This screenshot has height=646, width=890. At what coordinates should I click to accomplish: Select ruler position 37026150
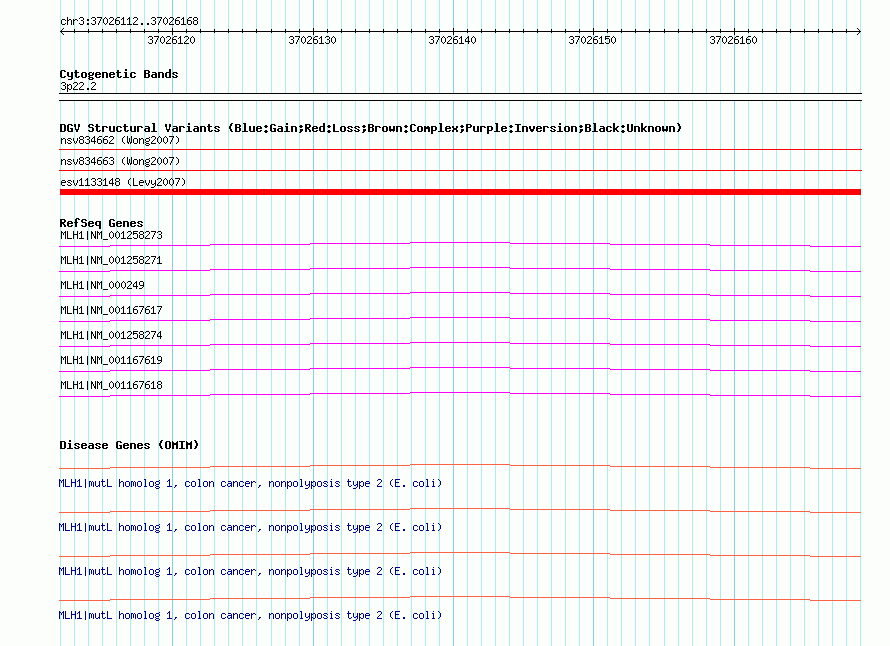pyautogui.click(x=593, y=40)
